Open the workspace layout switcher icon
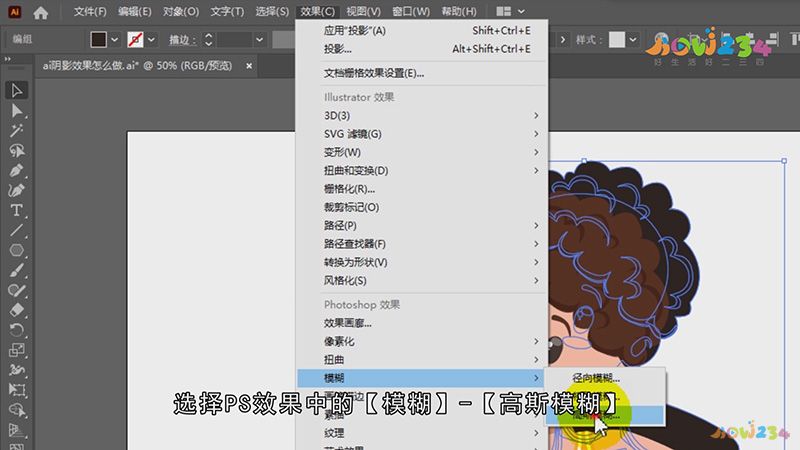 click(504, 11)
